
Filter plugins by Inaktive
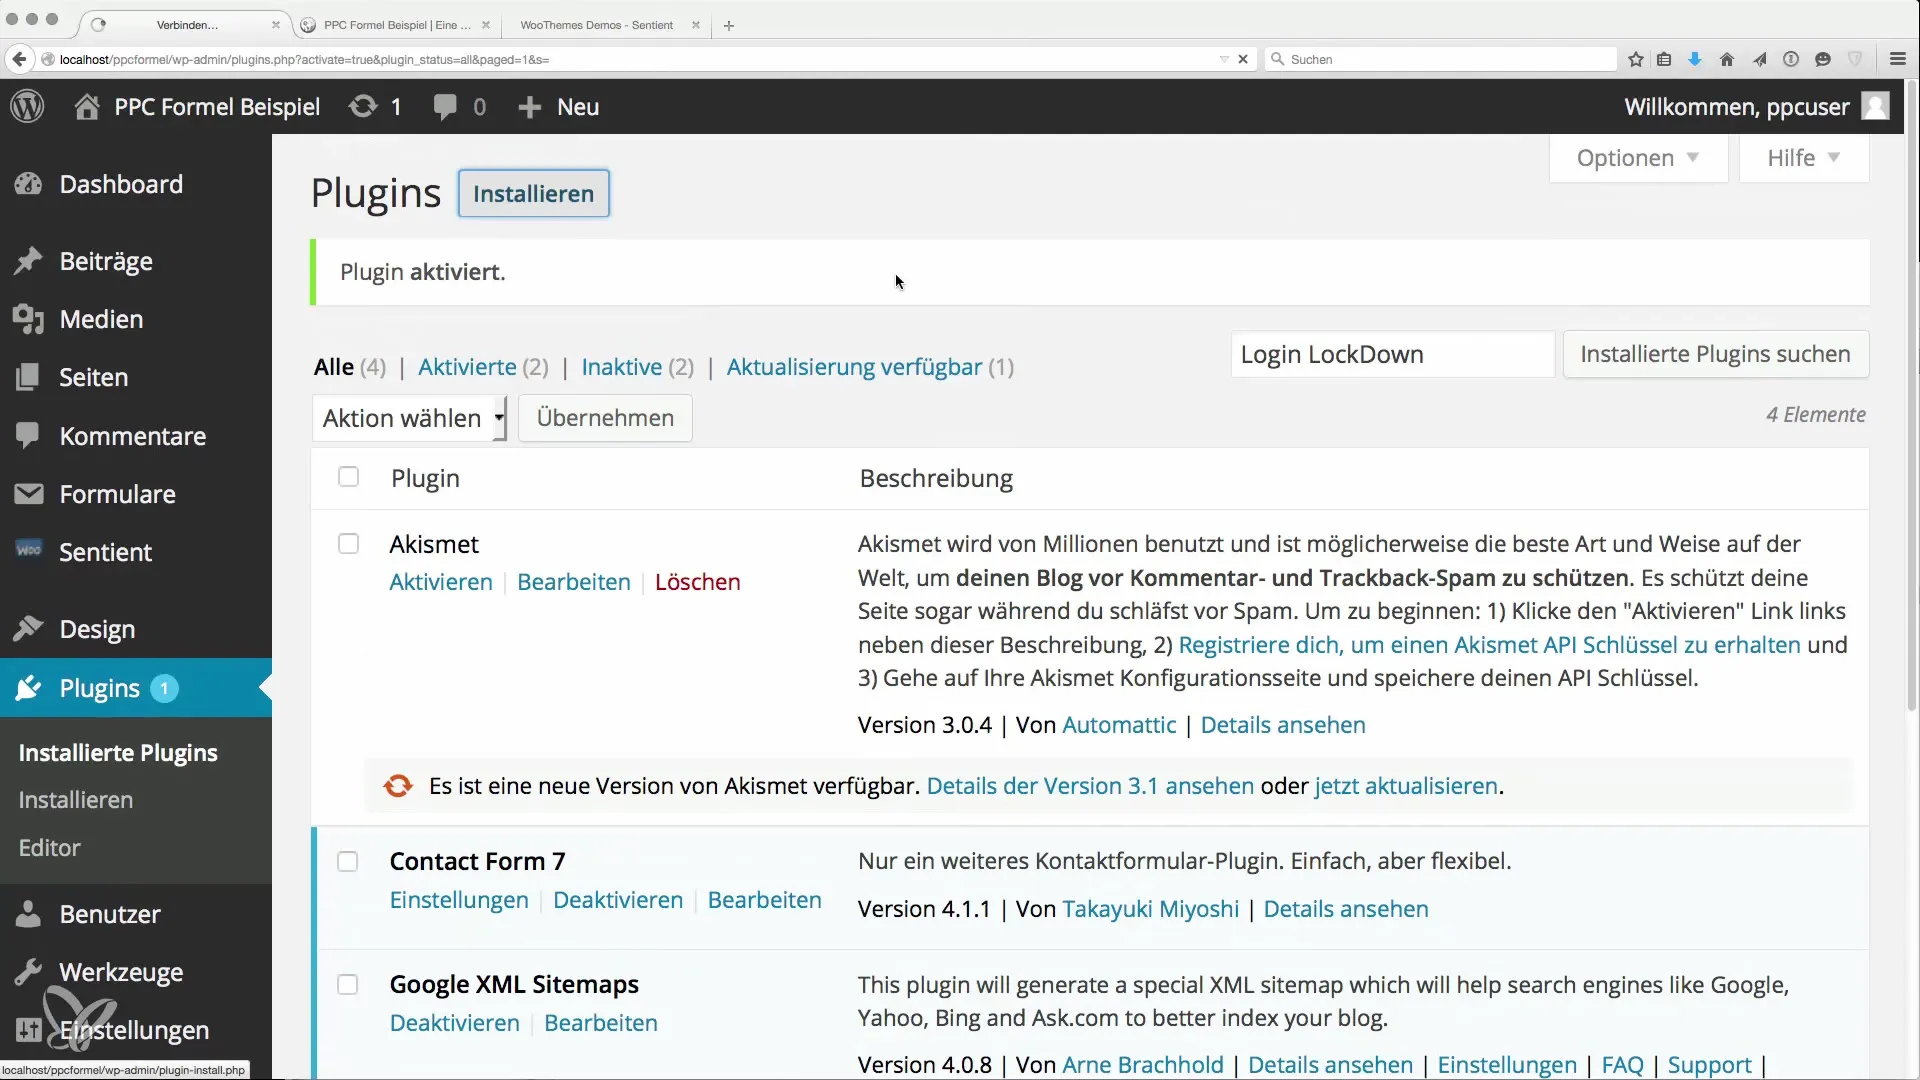point(622,367)
